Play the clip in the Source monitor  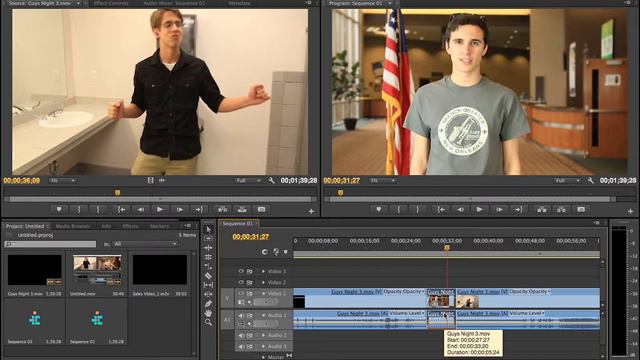coord(160,209)
